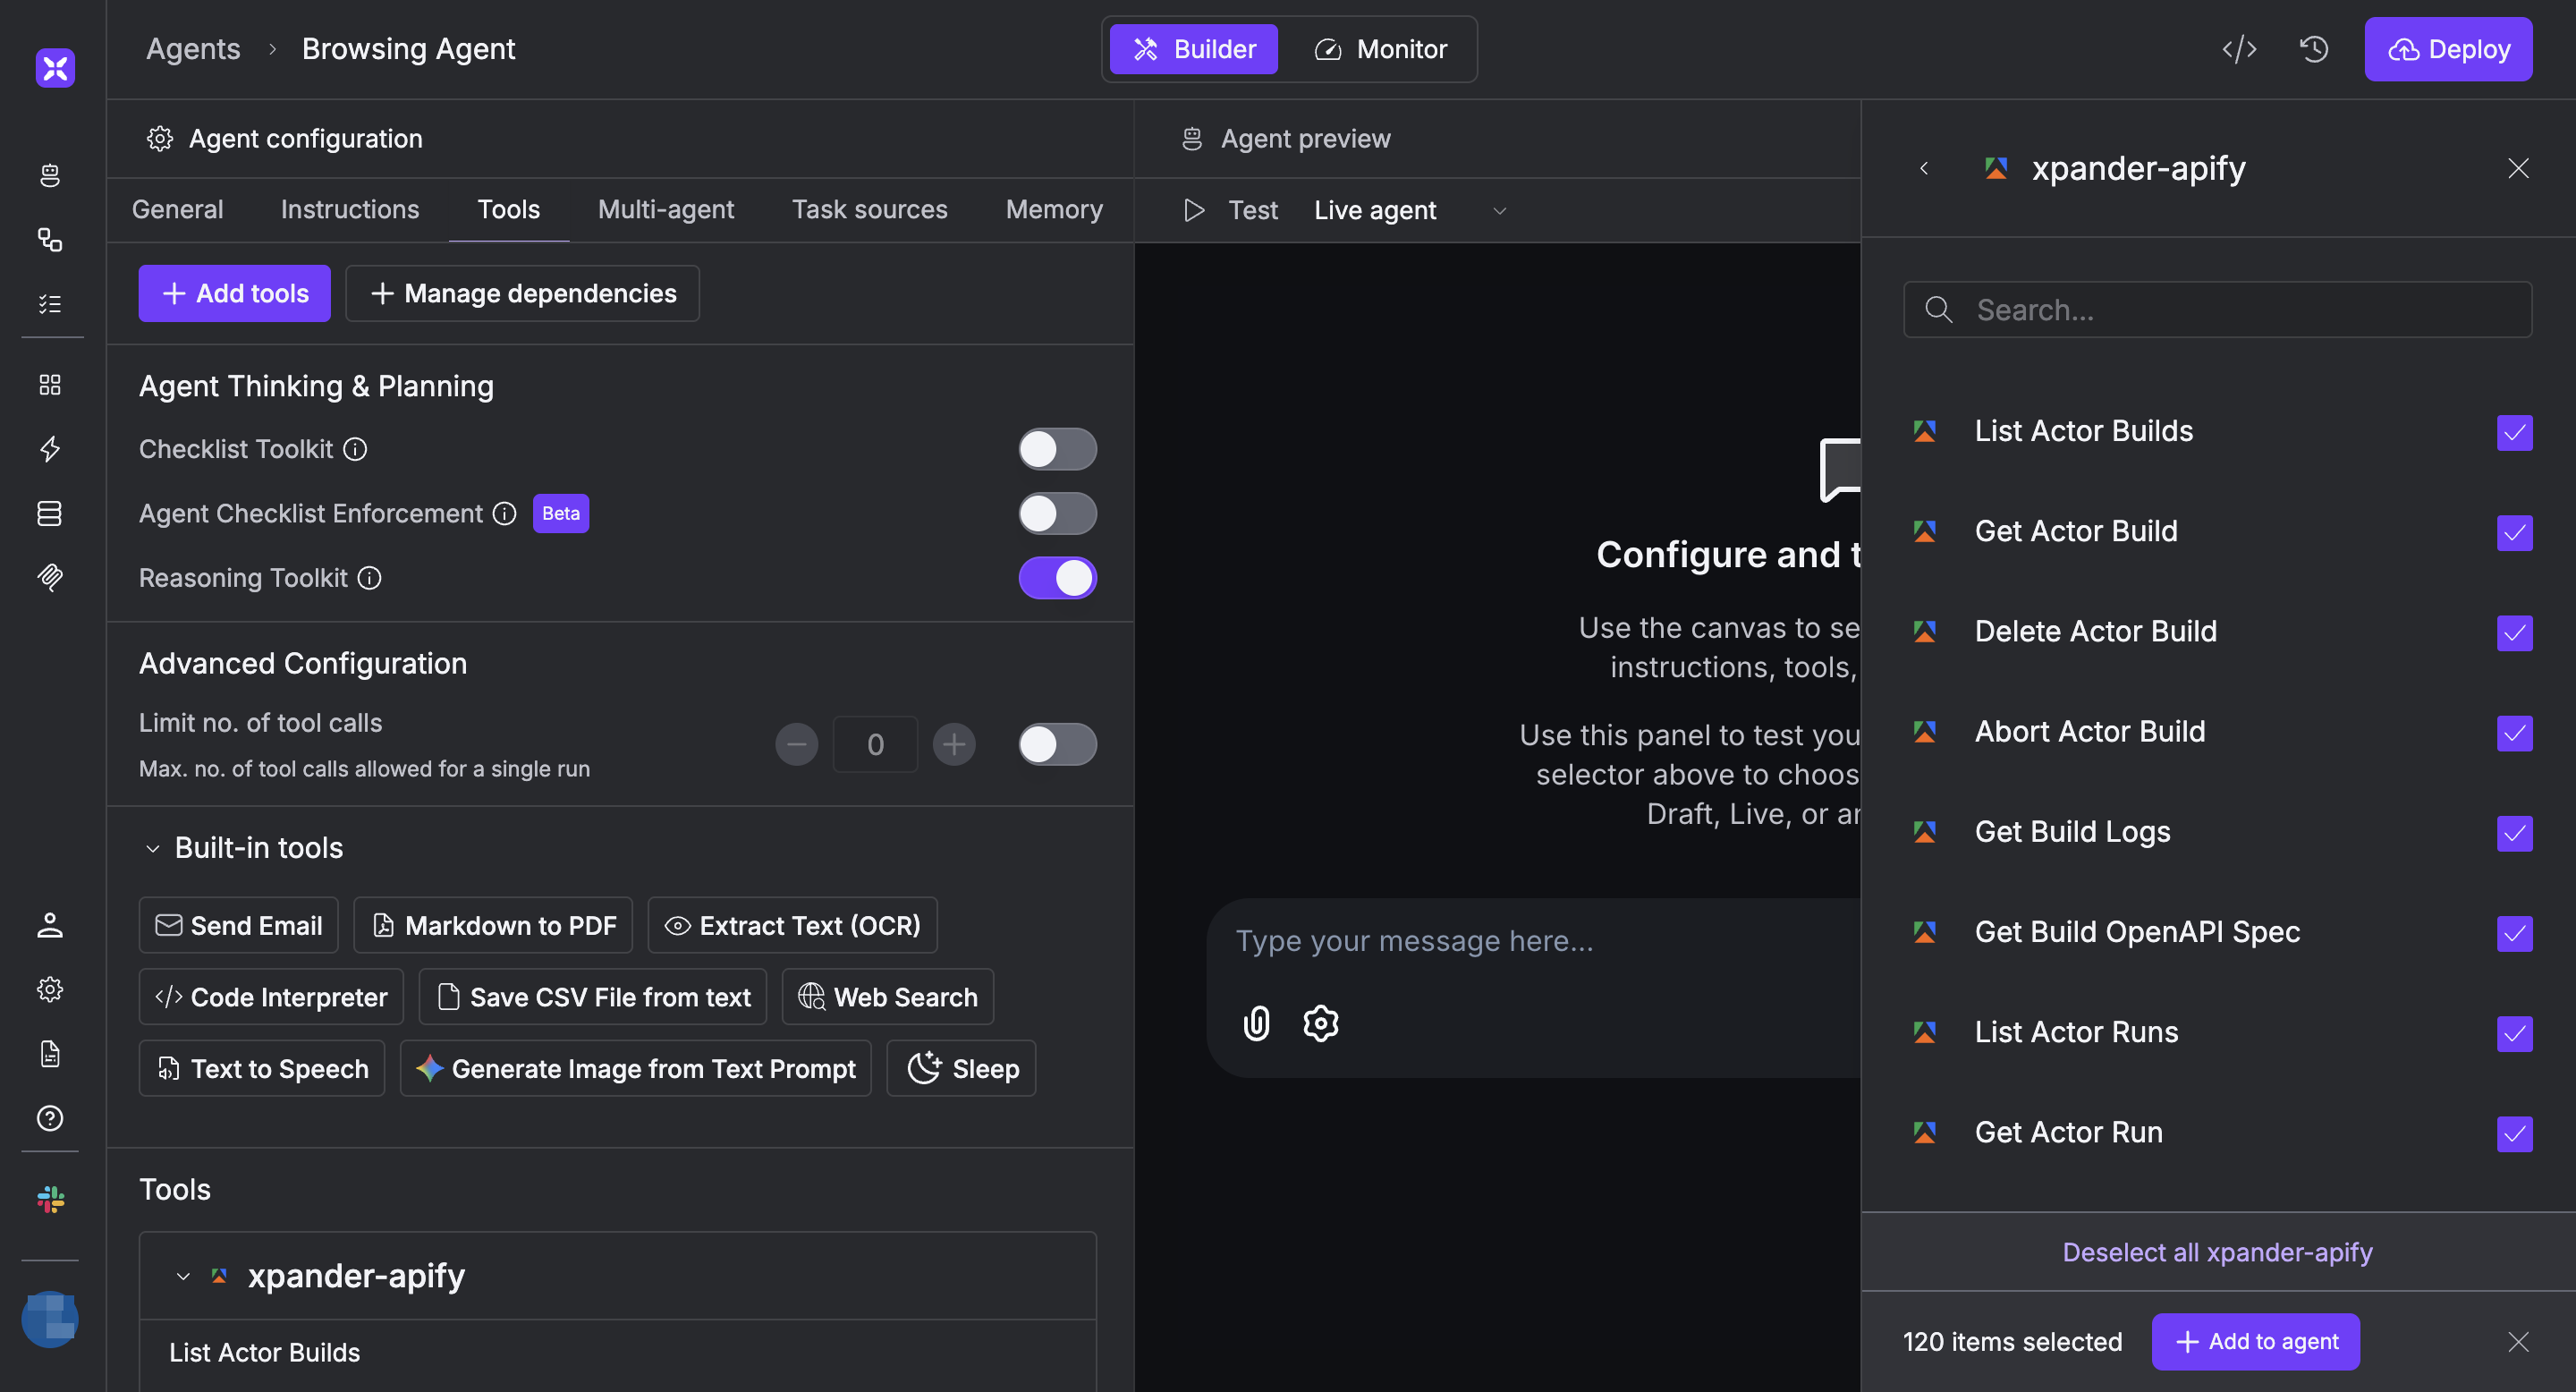Switch to the Monitor view
Screen dimensions: 2576x1392
point(1382,49)
